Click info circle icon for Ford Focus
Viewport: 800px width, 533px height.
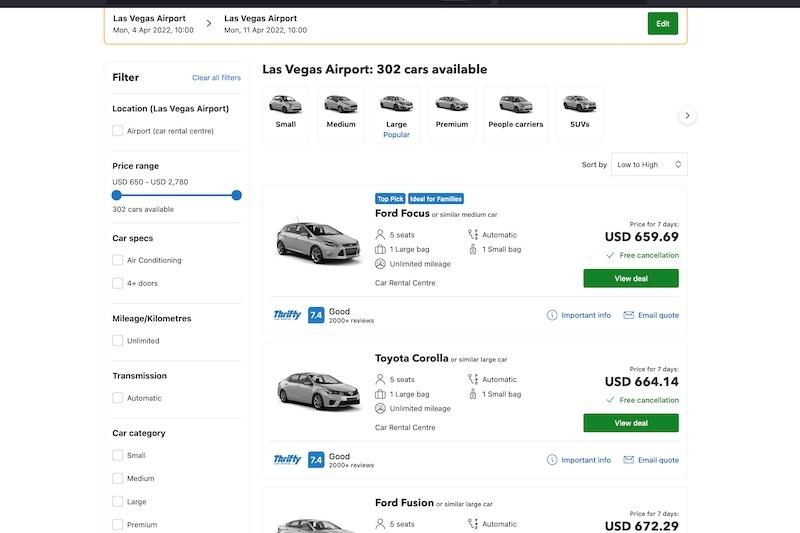(x=552, y=315)
